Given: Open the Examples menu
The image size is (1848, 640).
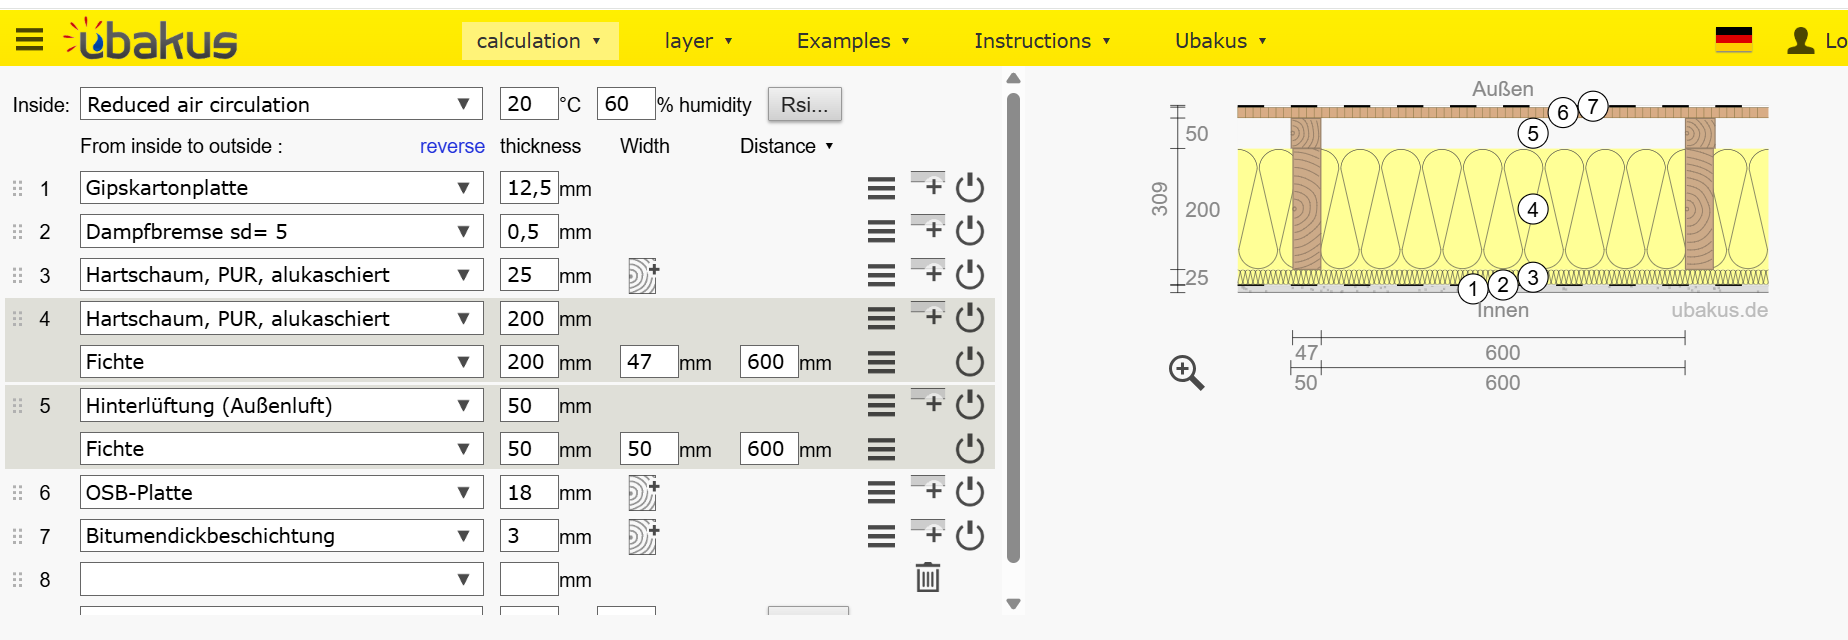Looking at the screenshot, I should 852,41.
